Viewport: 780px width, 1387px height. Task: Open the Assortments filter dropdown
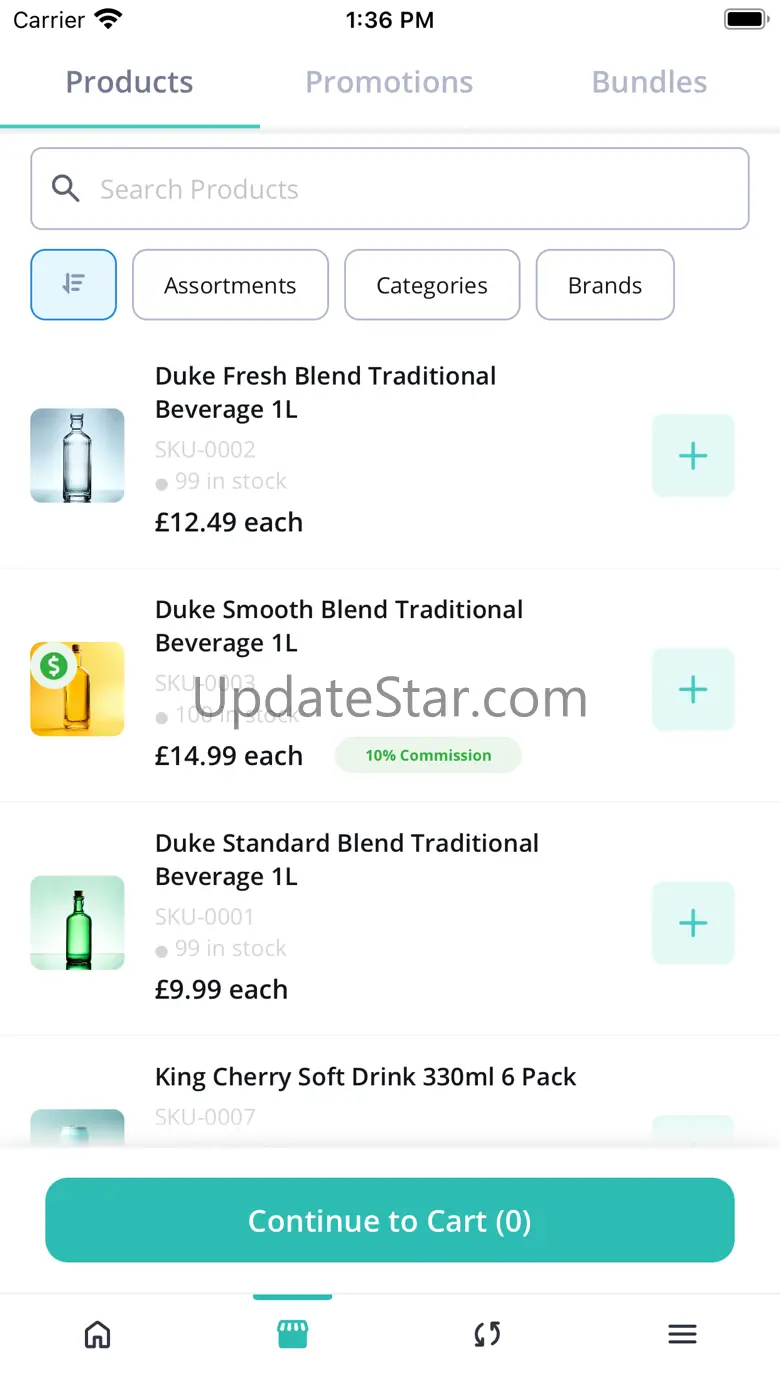[x=230, y=285]
